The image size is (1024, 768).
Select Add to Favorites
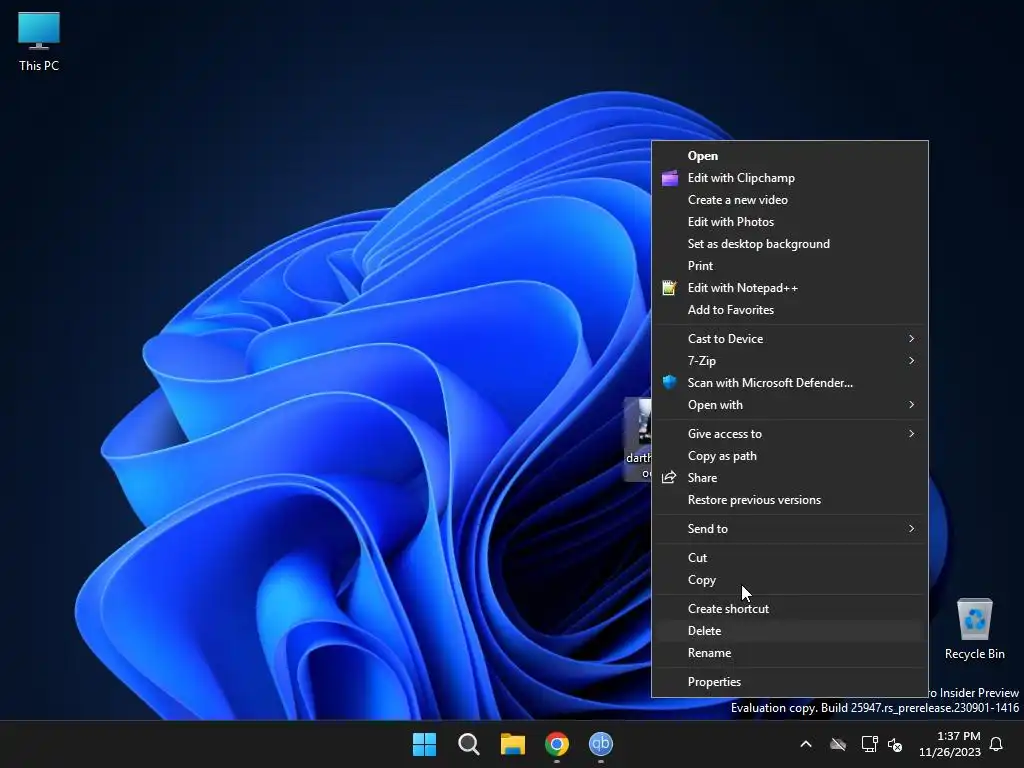coord(790,310)
